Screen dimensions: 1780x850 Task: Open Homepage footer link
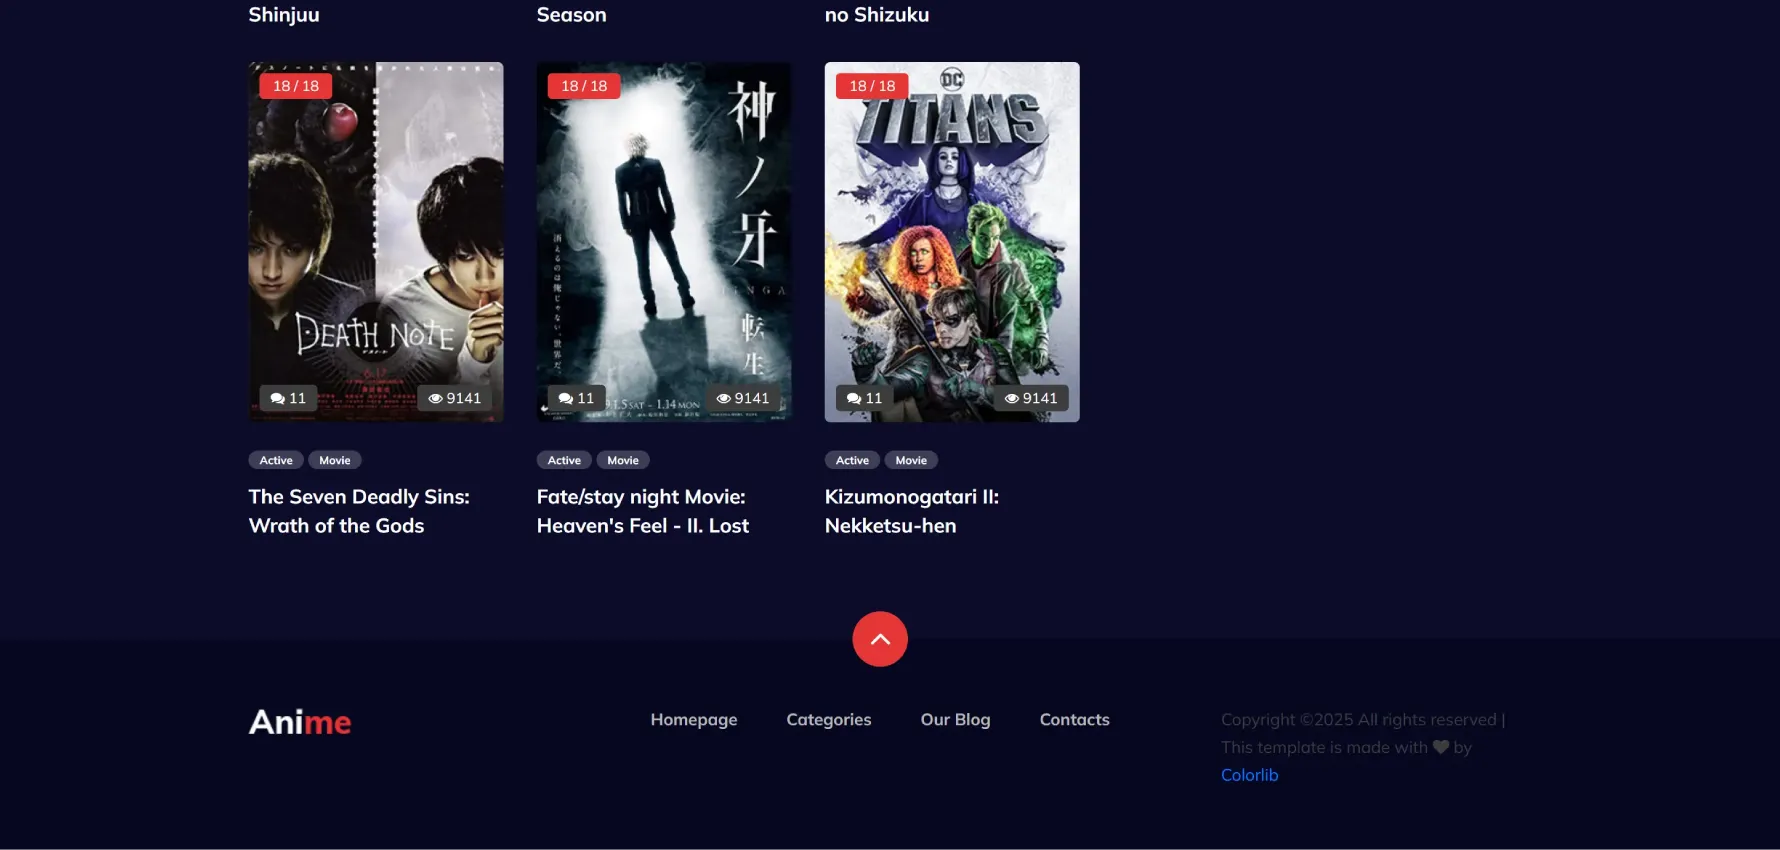tap(694, 720)
